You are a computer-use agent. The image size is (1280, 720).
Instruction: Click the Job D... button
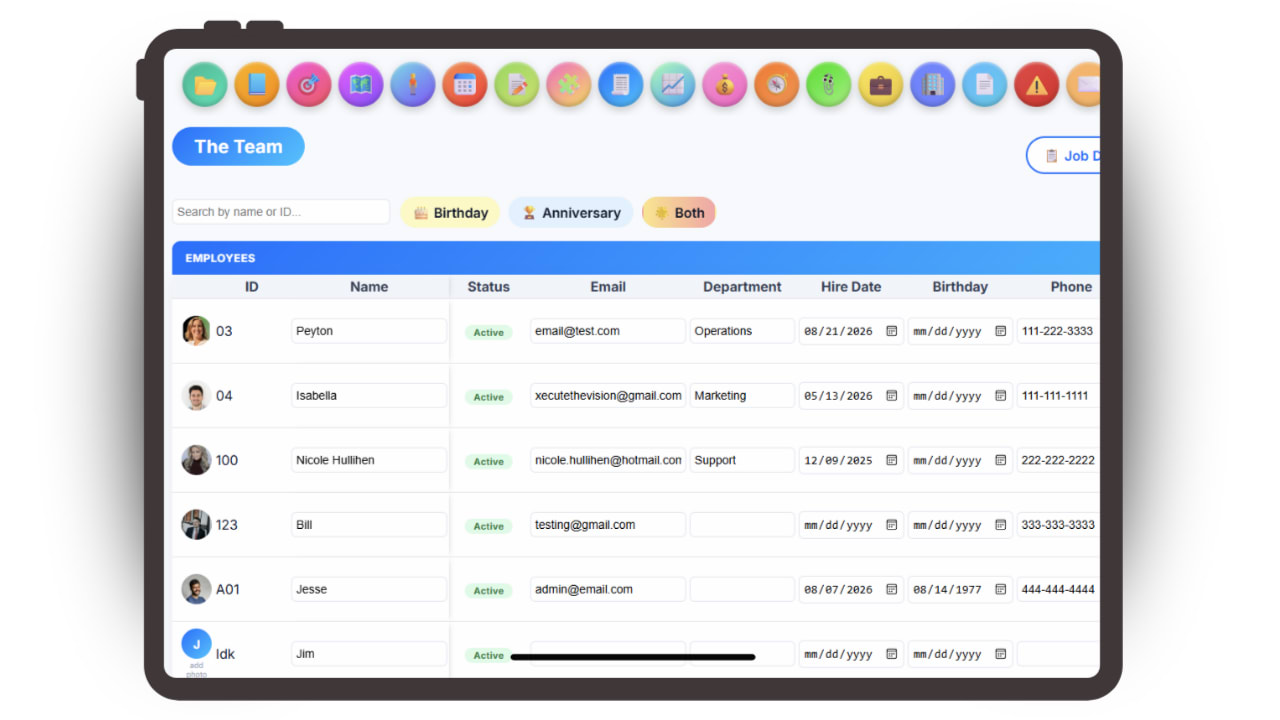tap(1064, 155)
